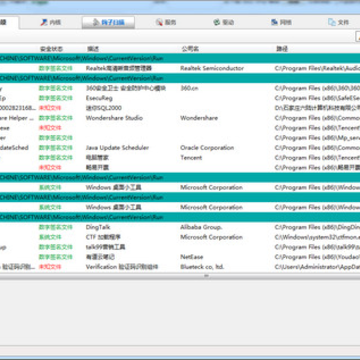This screenshot has width=360, height=360.
Task: Select the 有道云笔记 entry
Action: (x=100, y=257)
